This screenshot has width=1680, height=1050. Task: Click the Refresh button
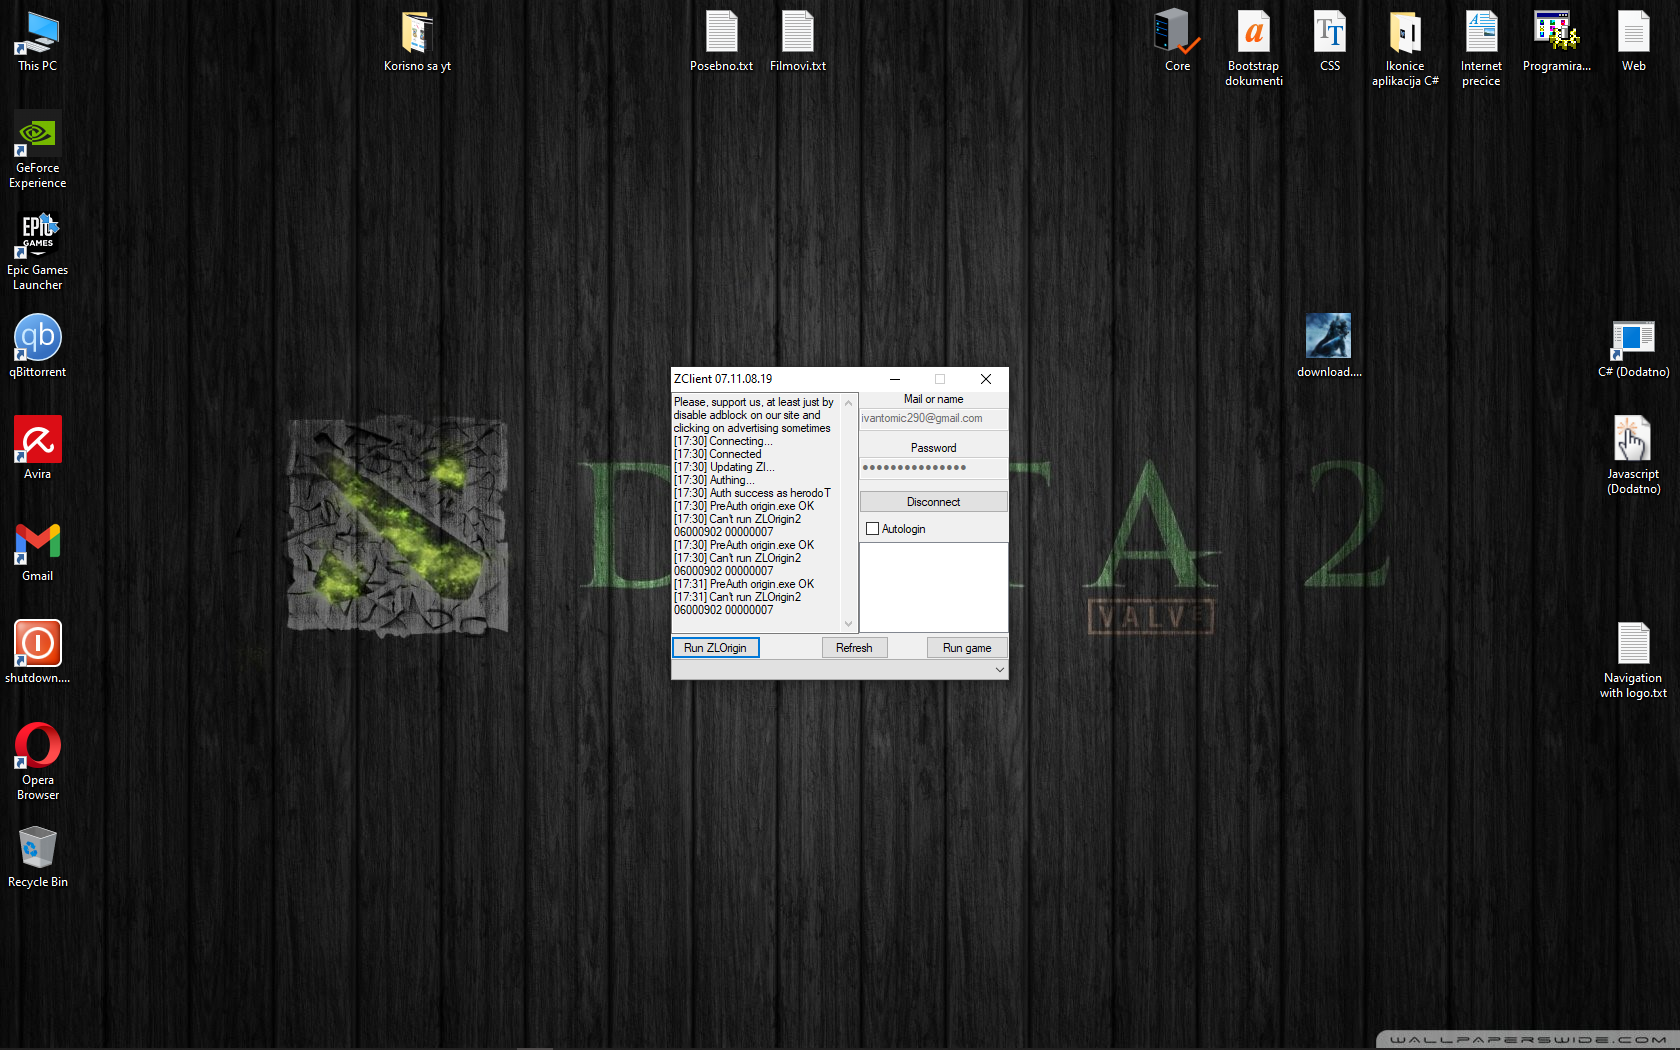(x=854, y=648)
